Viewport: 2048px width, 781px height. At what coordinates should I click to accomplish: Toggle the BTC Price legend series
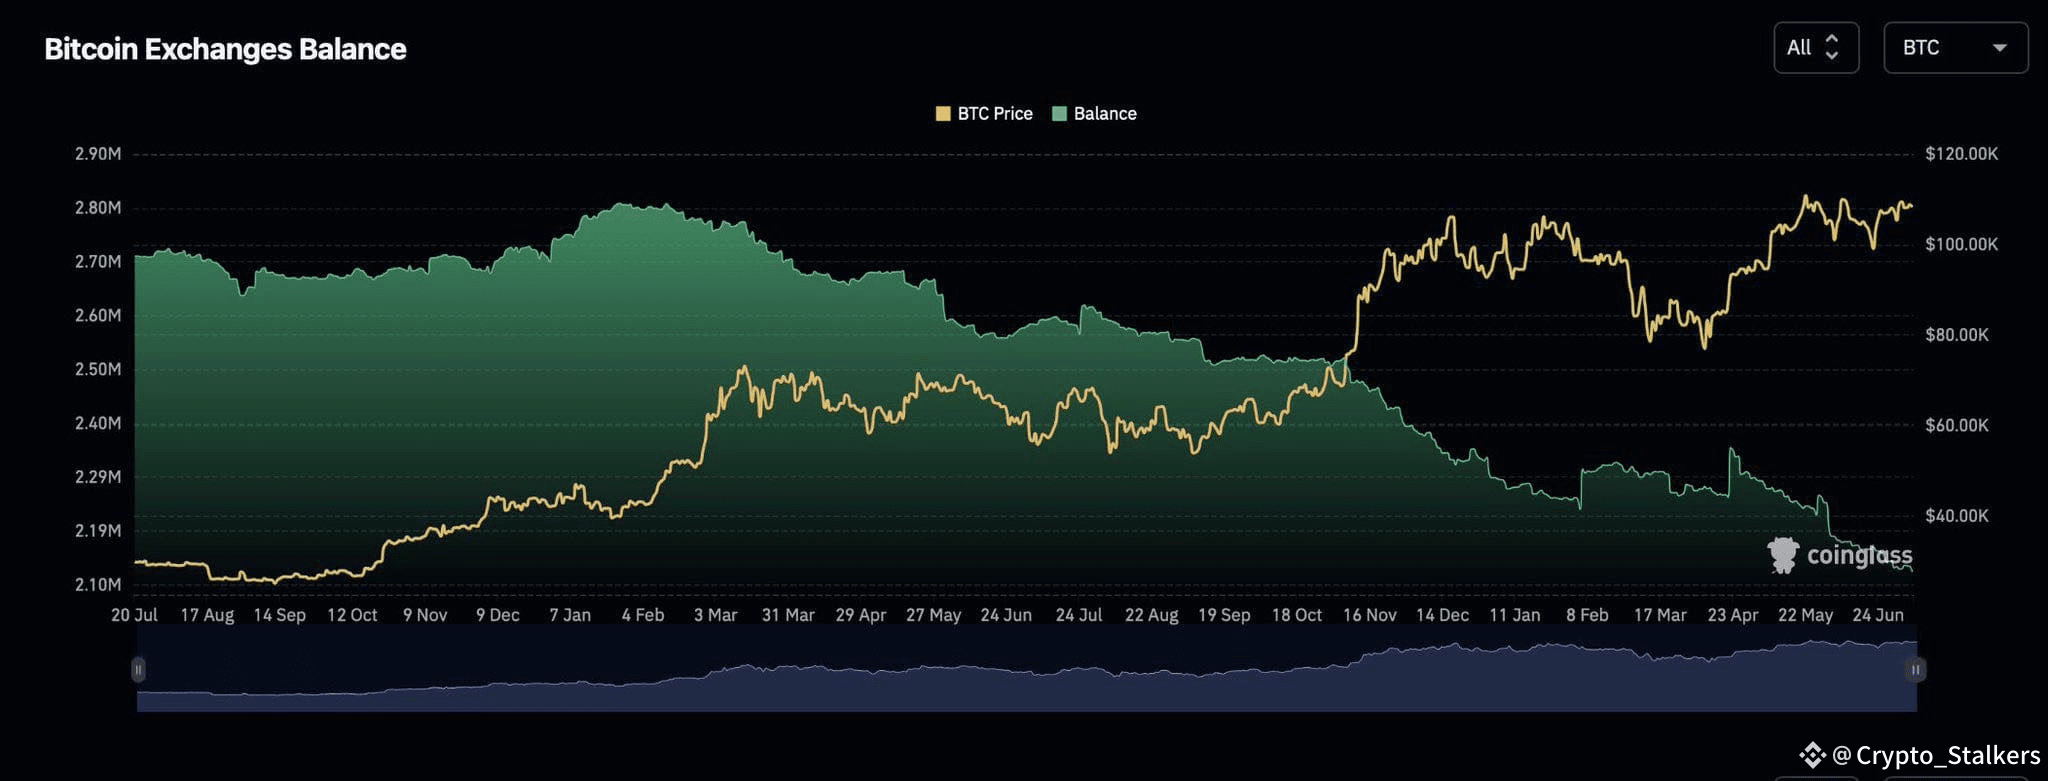(984, 114)
